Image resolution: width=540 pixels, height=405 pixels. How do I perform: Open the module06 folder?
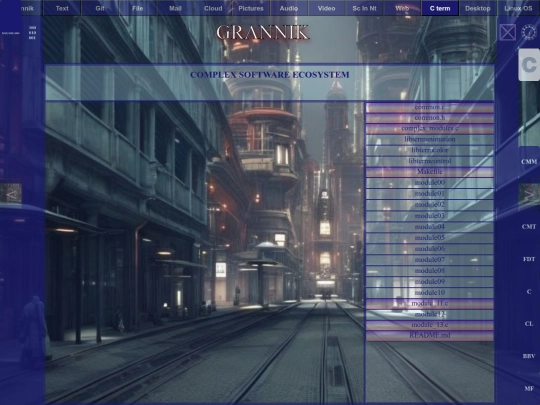(x=429, y=249)
